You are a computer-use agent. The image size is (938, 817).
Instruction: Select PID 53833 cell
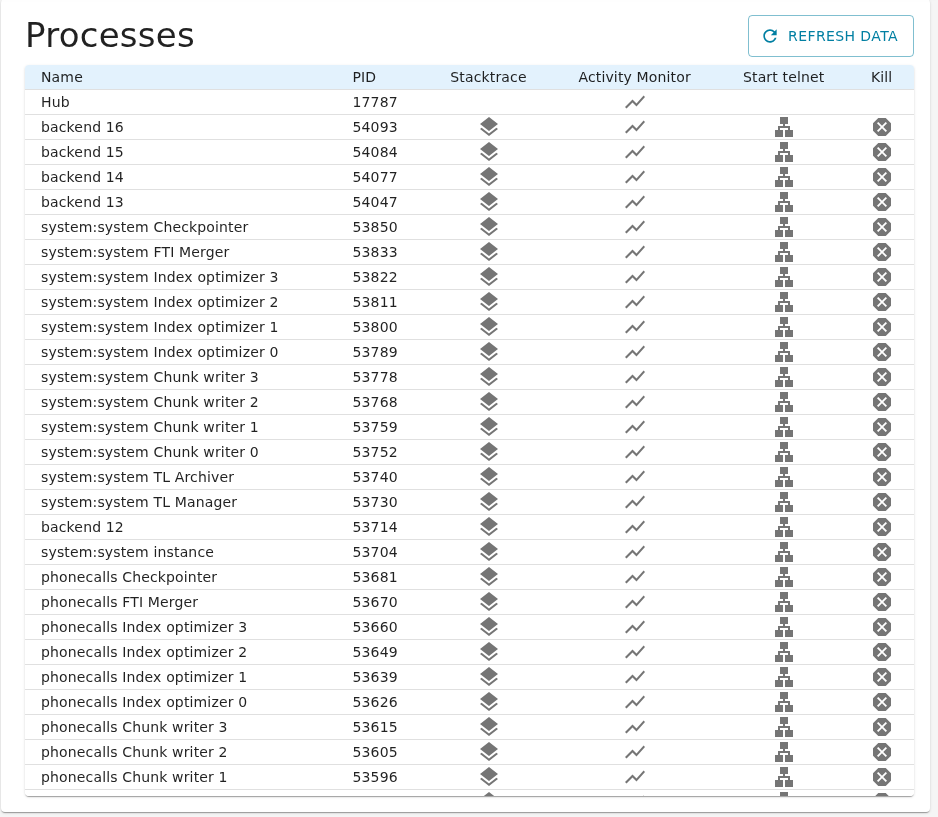coord(374,252)
